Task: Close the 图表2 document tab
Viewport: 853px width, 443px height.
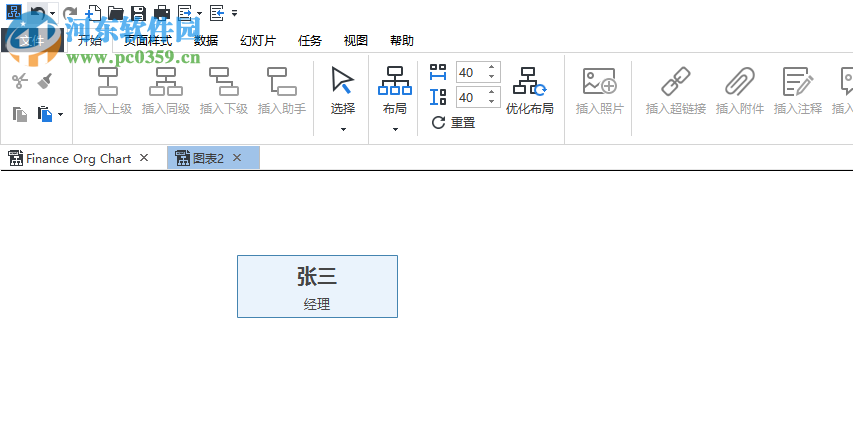Action: [237, 158]
